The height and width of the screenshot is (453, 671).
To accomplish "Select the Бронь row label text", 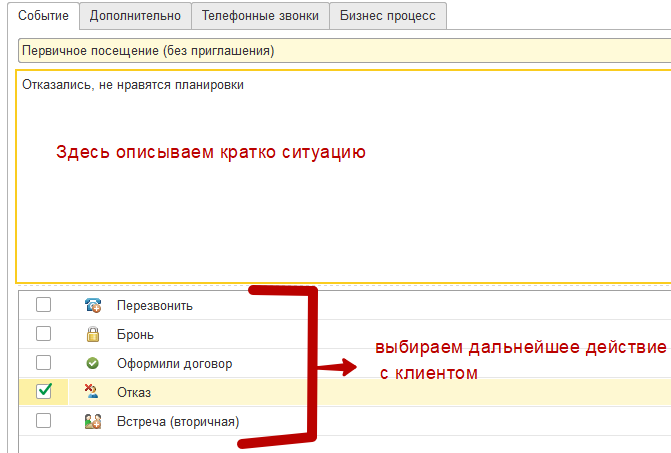I will (x=135, y=335).
